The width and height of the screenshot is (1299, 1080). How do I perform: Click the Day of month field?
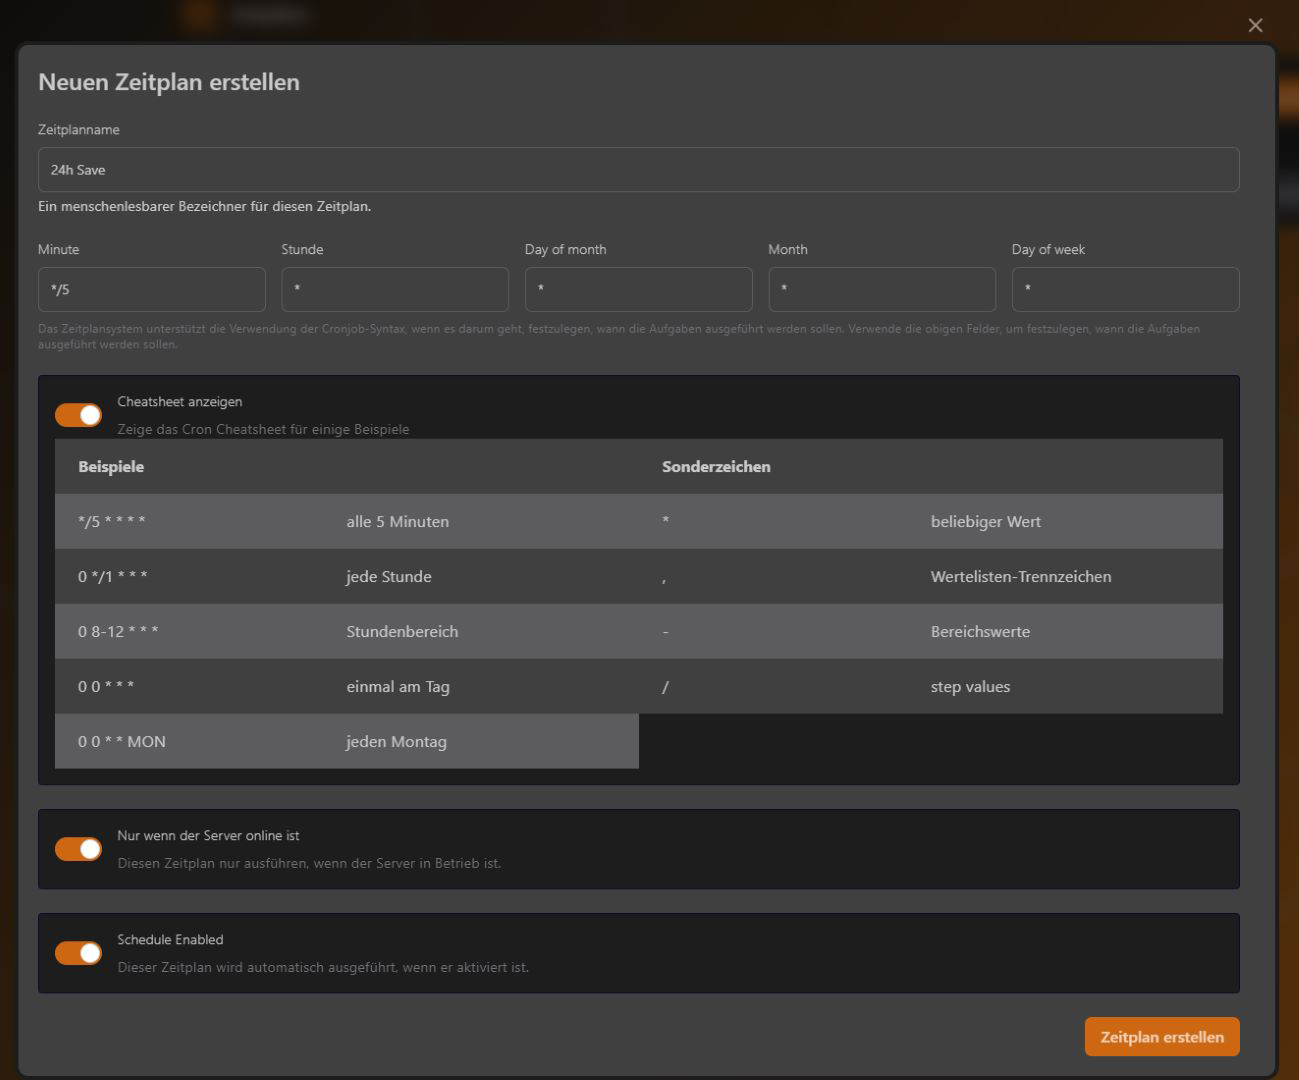(x=638, y=290)
